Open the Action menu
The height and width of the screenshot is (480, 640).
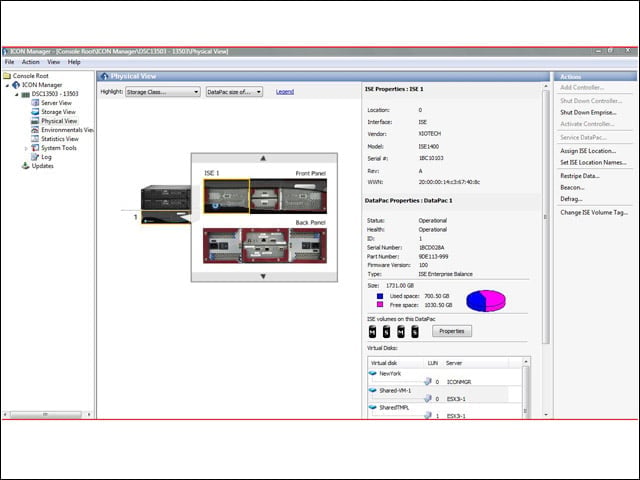pyautogui.click(x=31, y=62)
